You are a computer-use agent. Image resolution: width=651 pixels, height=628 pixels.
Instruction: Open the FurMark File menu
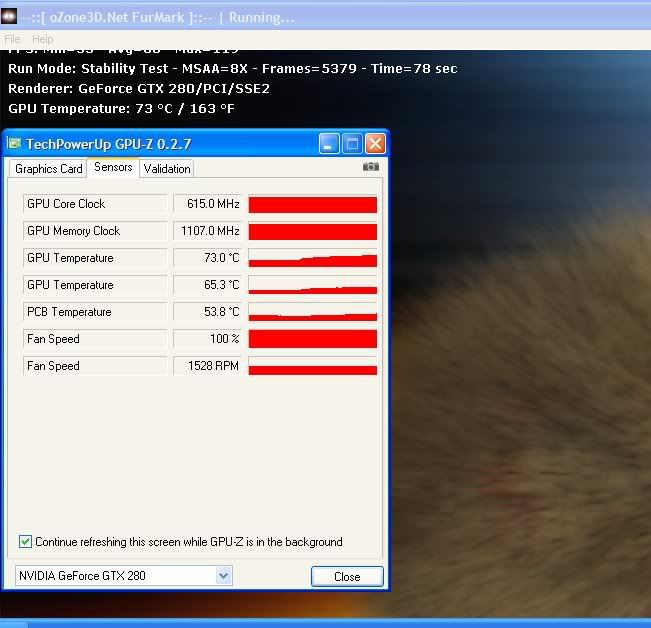12,39
